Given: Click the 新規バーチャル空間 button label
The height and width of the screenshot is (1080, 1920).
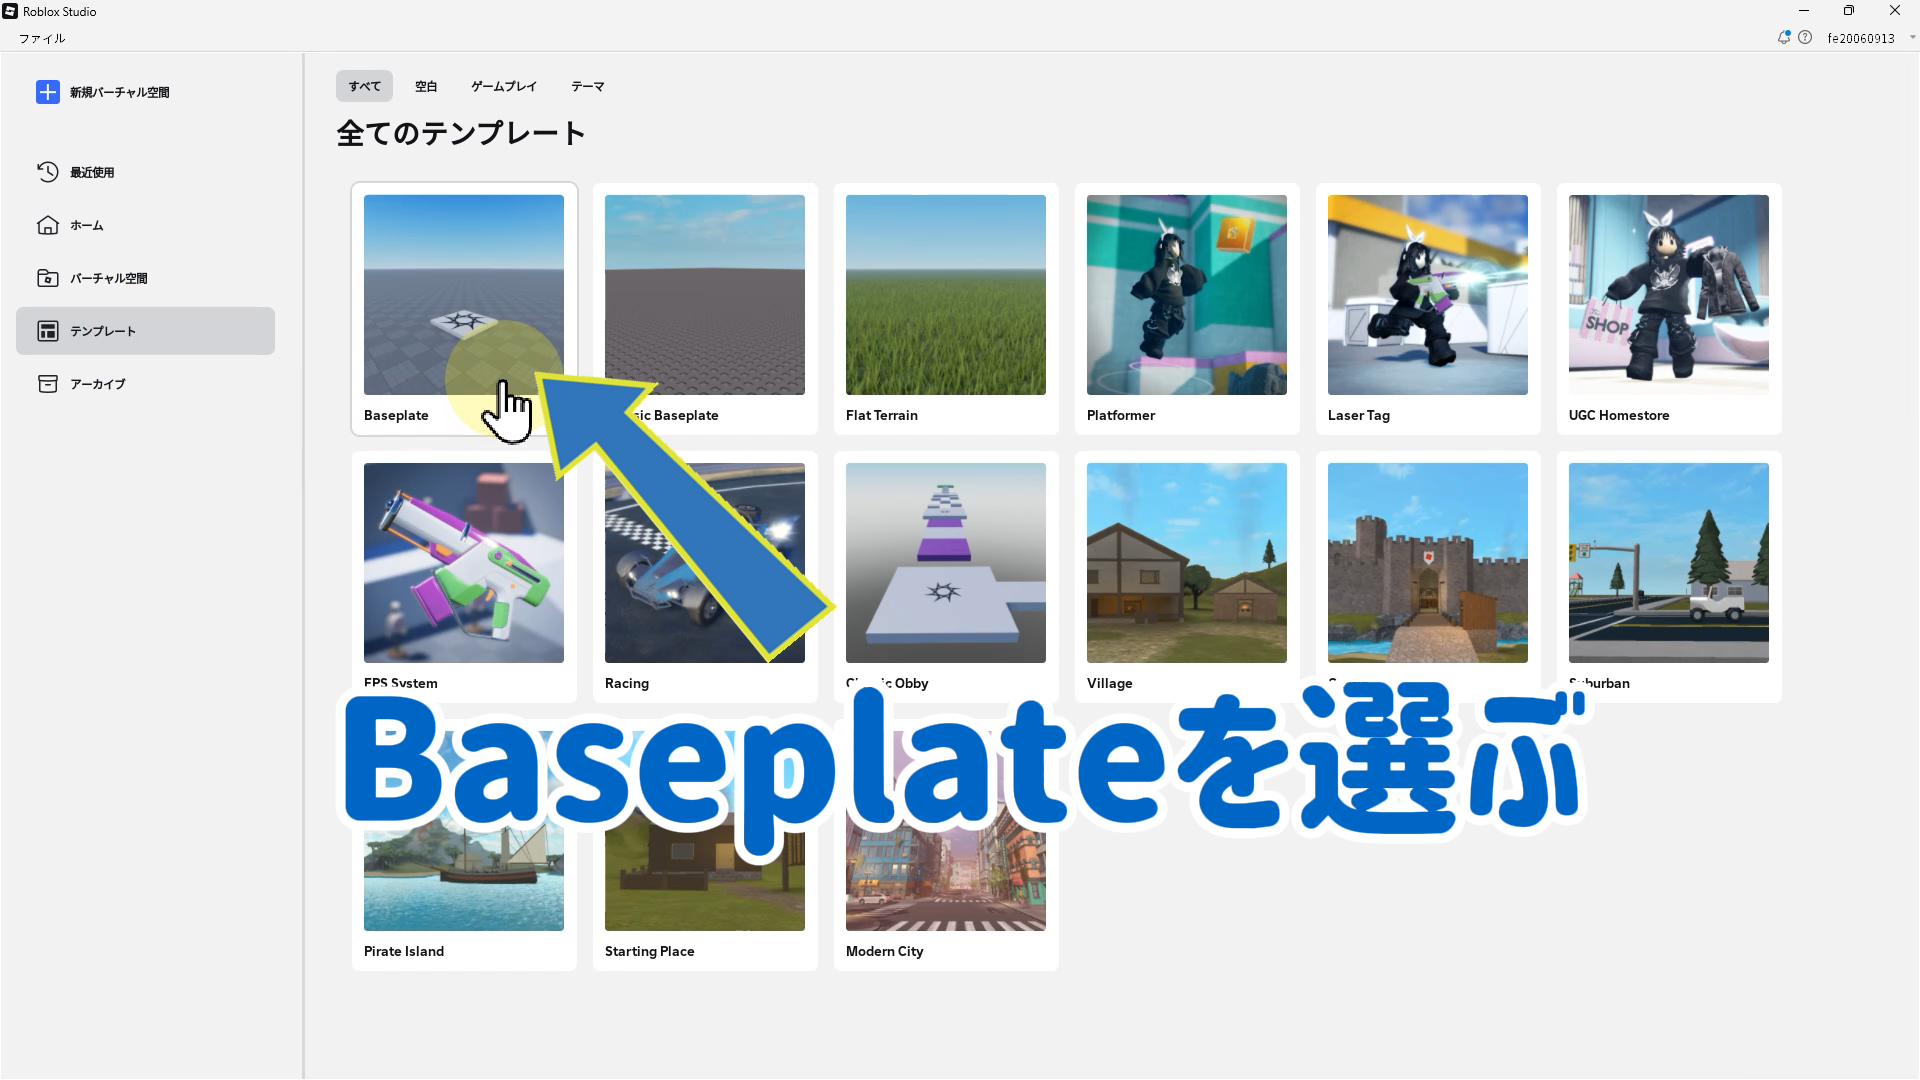Looking at the screenshot, I should [x=119, y=92].
